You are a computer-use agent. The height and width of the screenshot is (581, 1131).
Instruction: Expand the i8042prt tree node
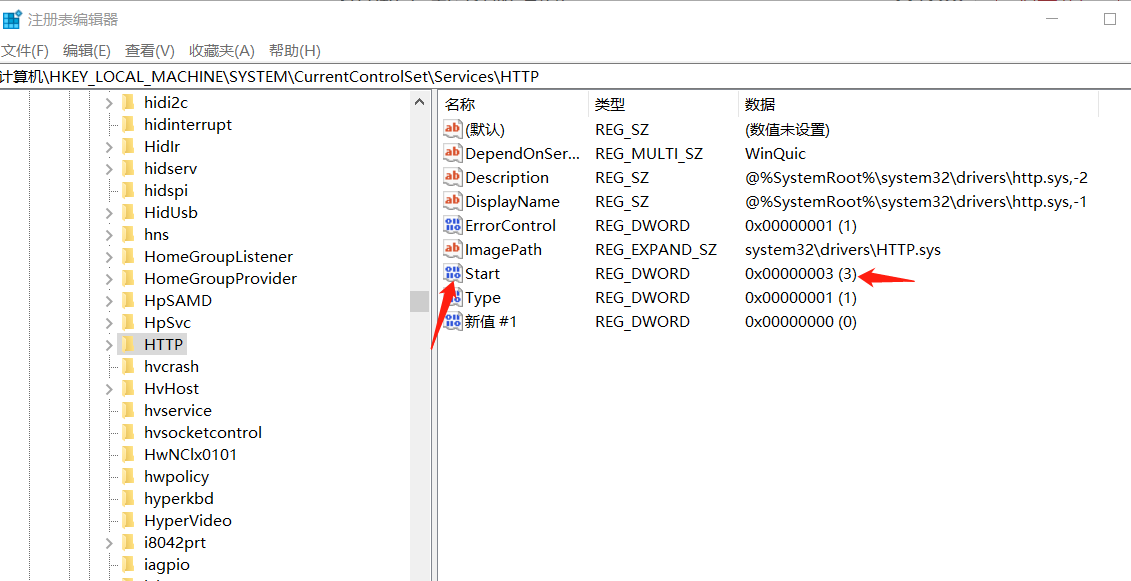[109, 543]
